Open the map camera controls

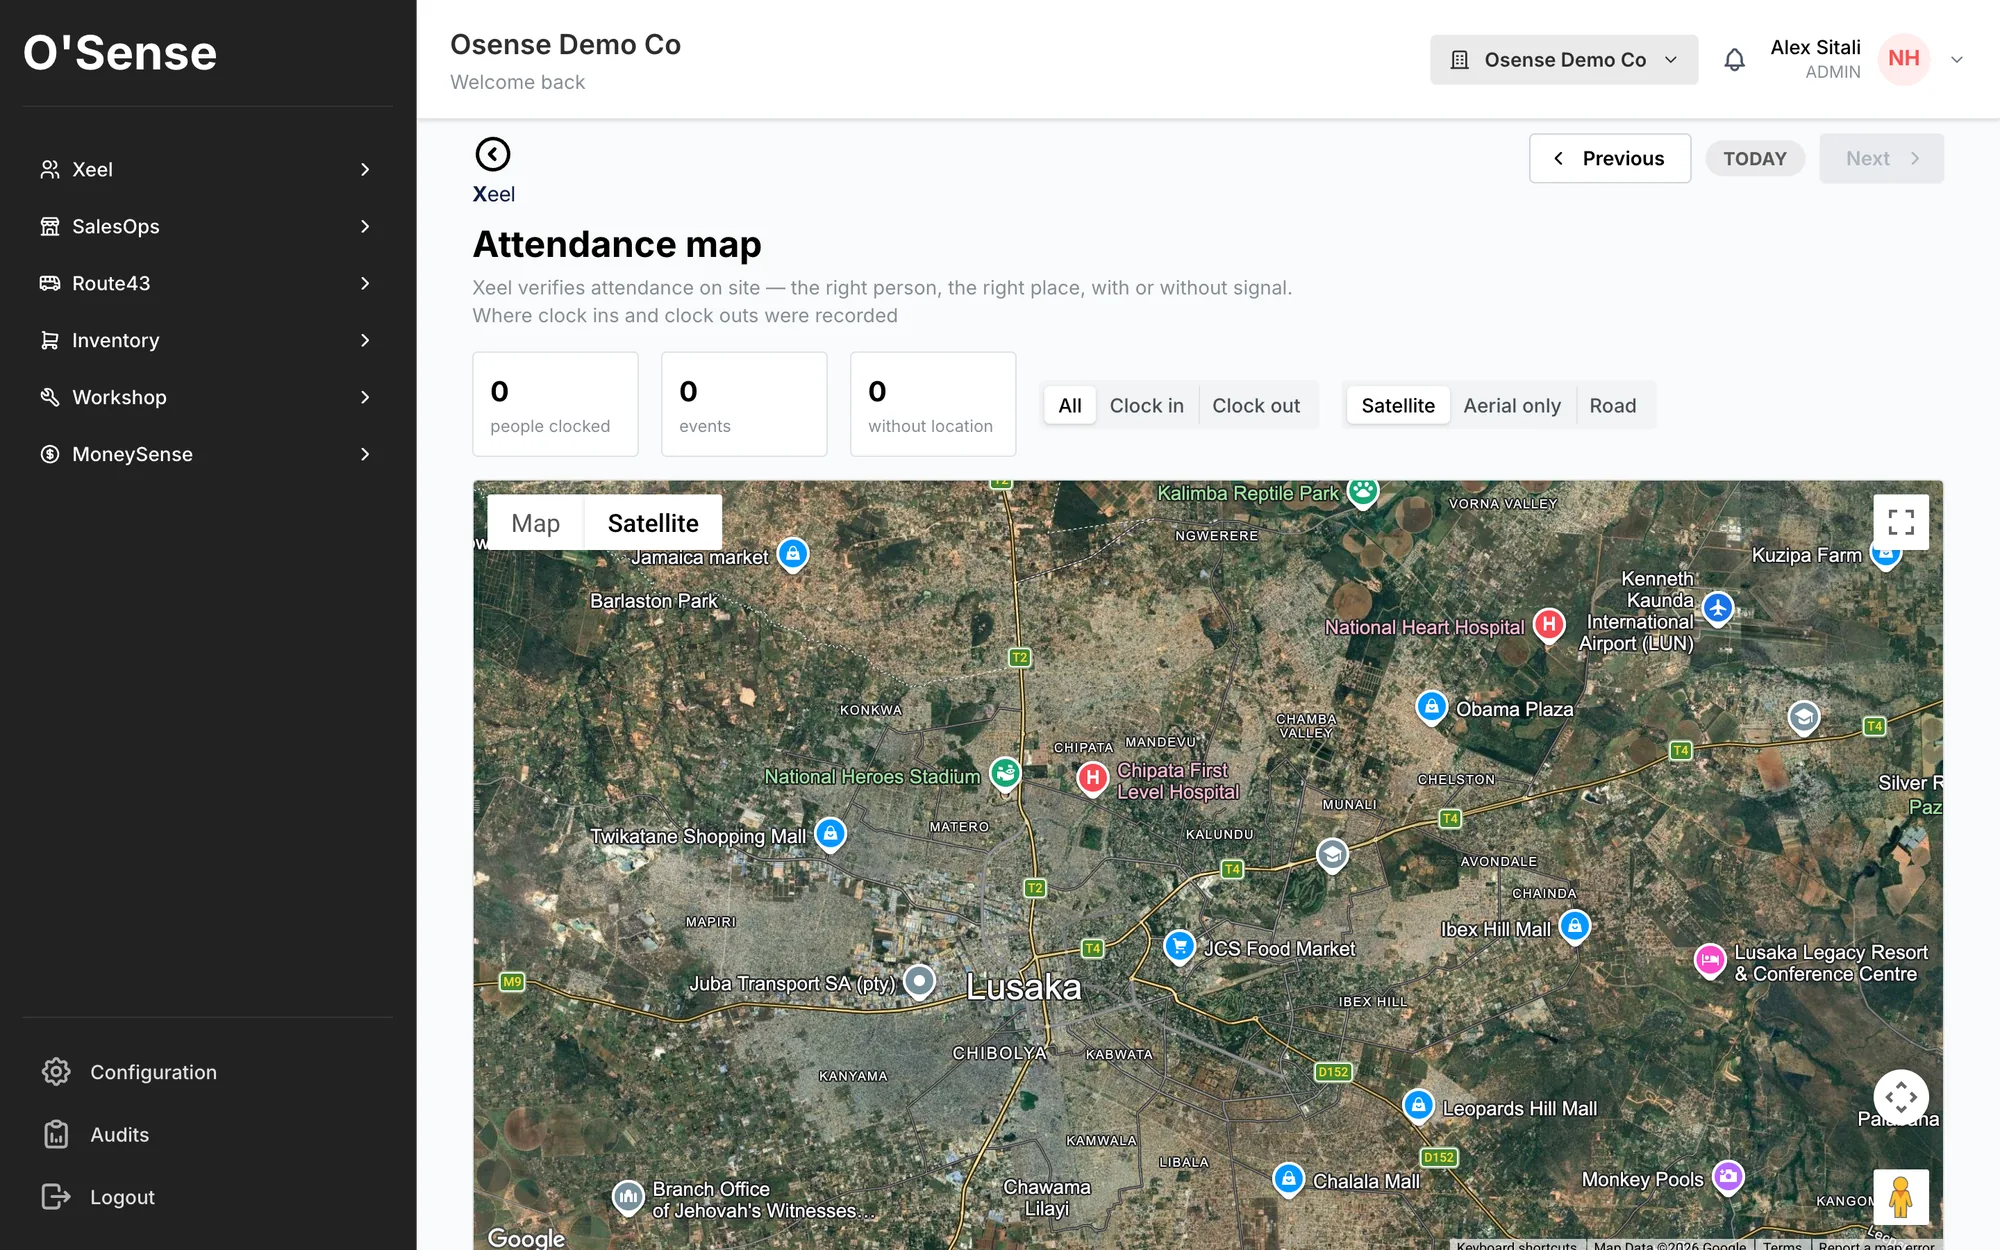tap(1901, 1097)
